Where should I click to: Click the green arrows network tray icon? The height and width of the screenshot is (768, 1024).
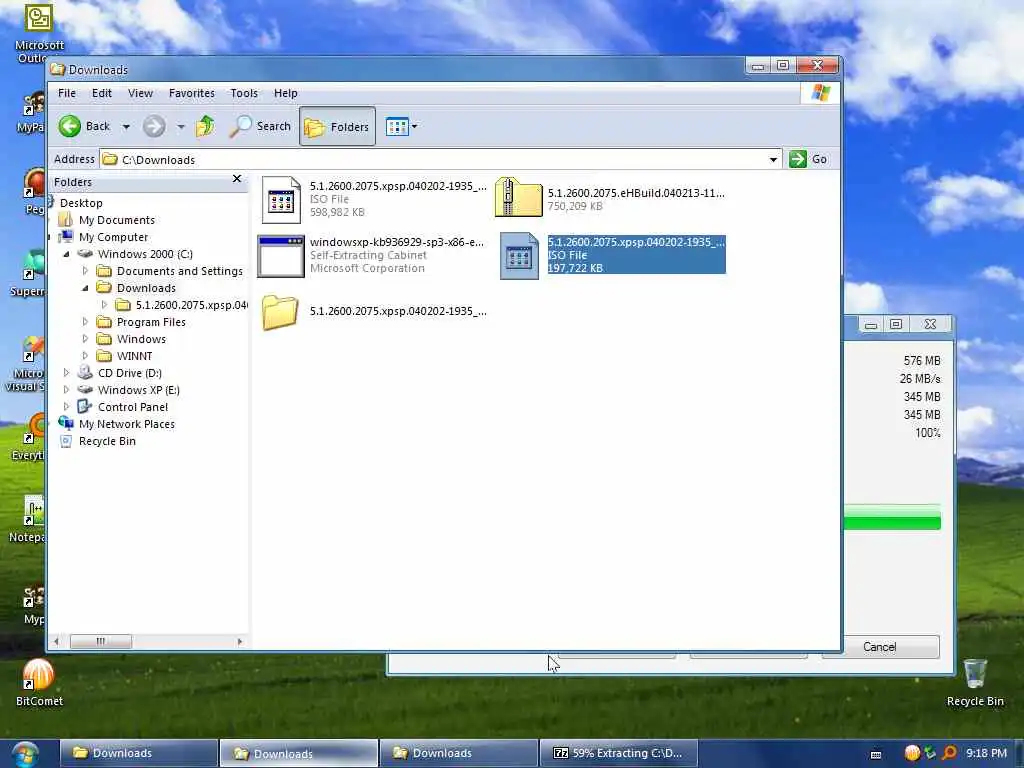coord(931,753)
